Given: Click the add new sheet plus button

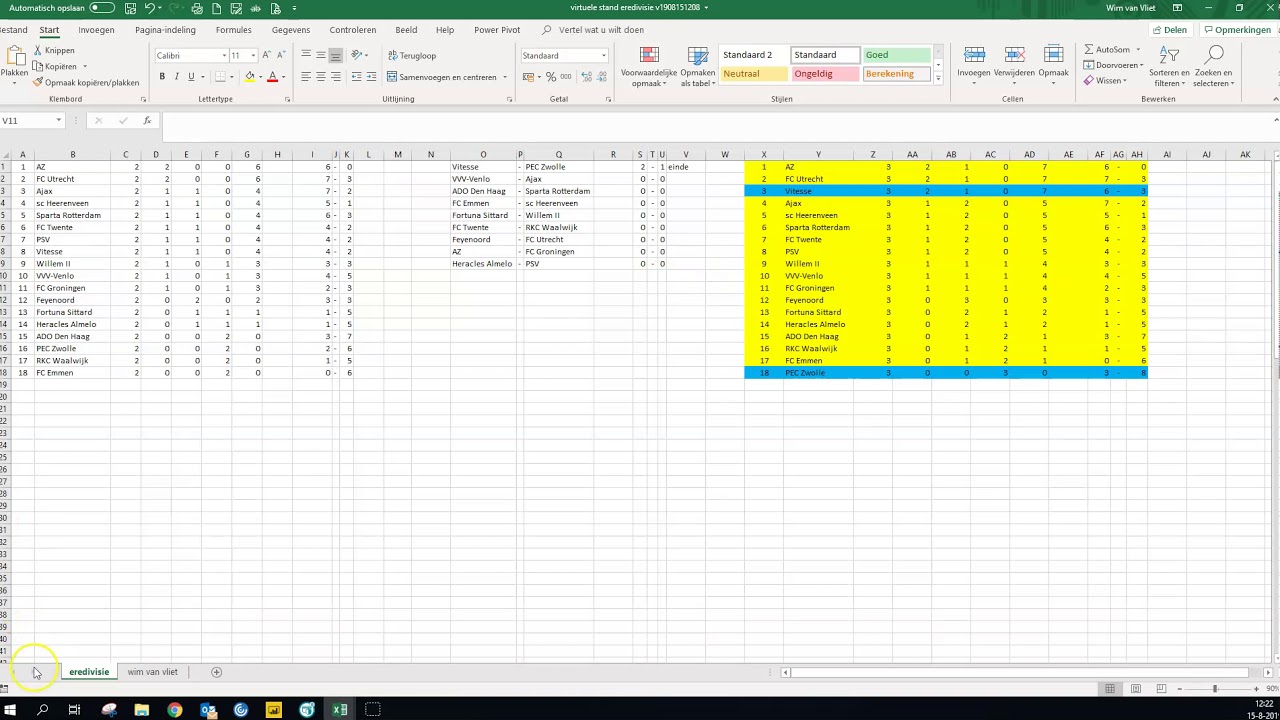Looking at the screenshot, I should coord(216,672).
